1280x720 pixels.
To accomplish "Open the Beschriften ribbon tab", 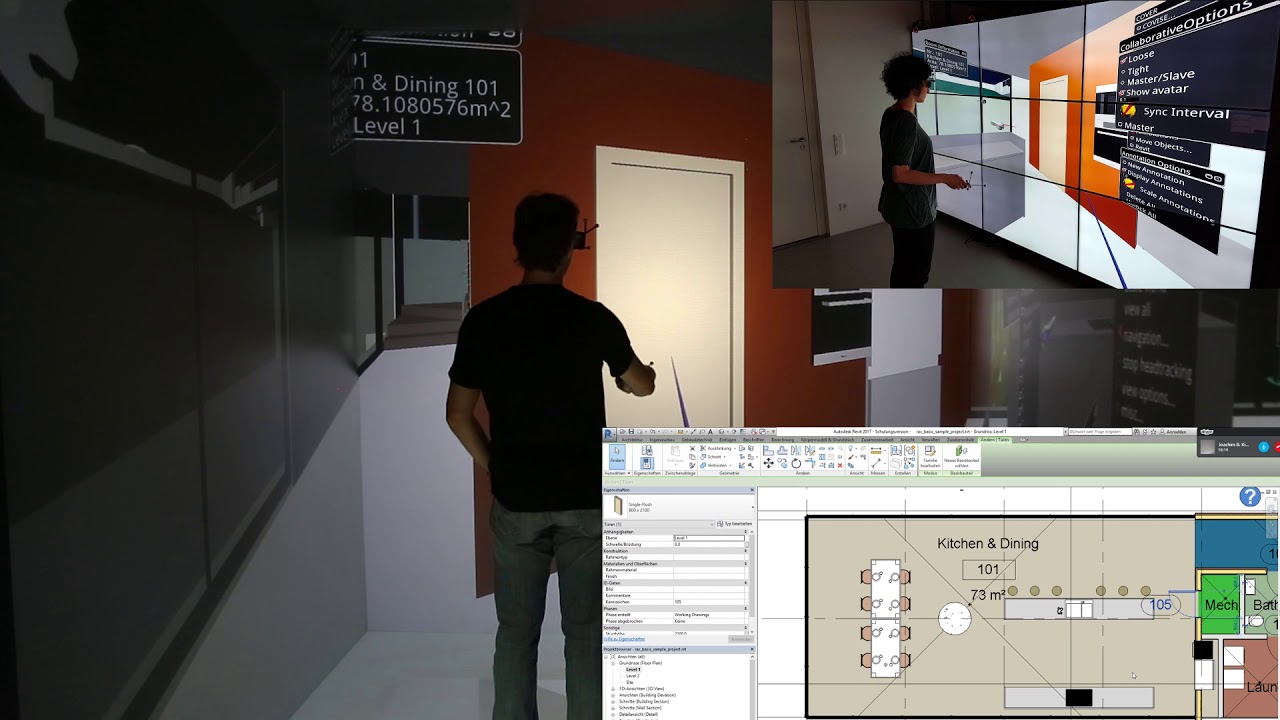I will 754,440.
